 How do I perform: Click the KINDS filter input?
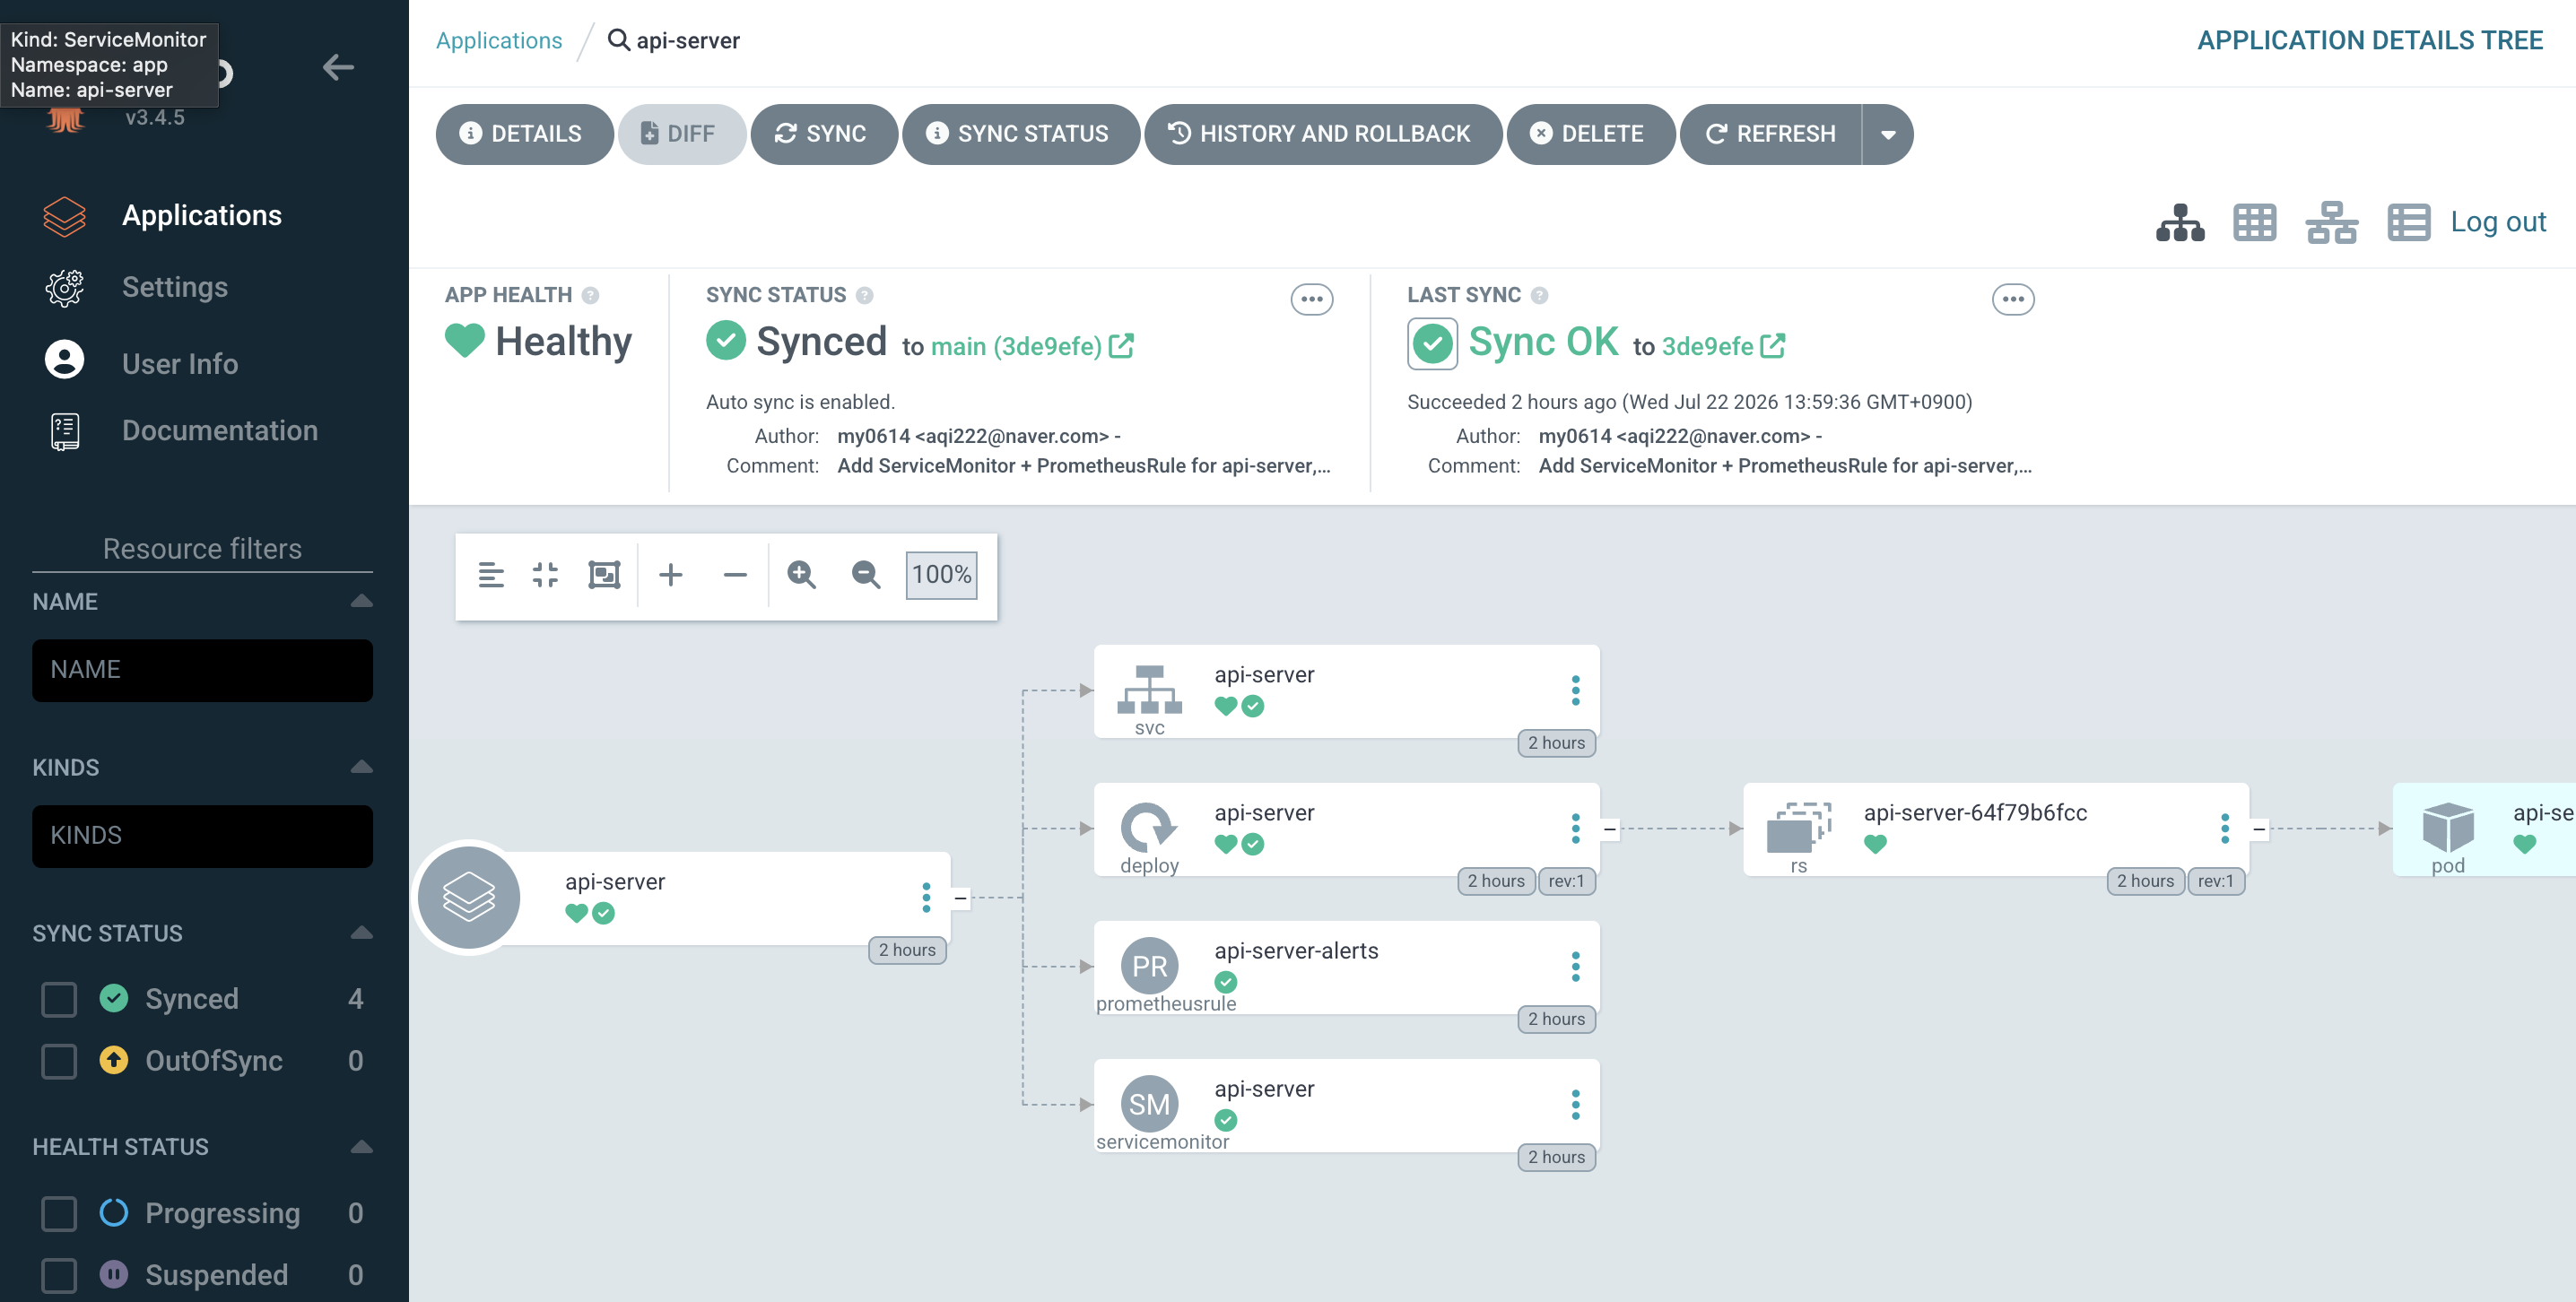pyautogui.click(x=202, y=836)
